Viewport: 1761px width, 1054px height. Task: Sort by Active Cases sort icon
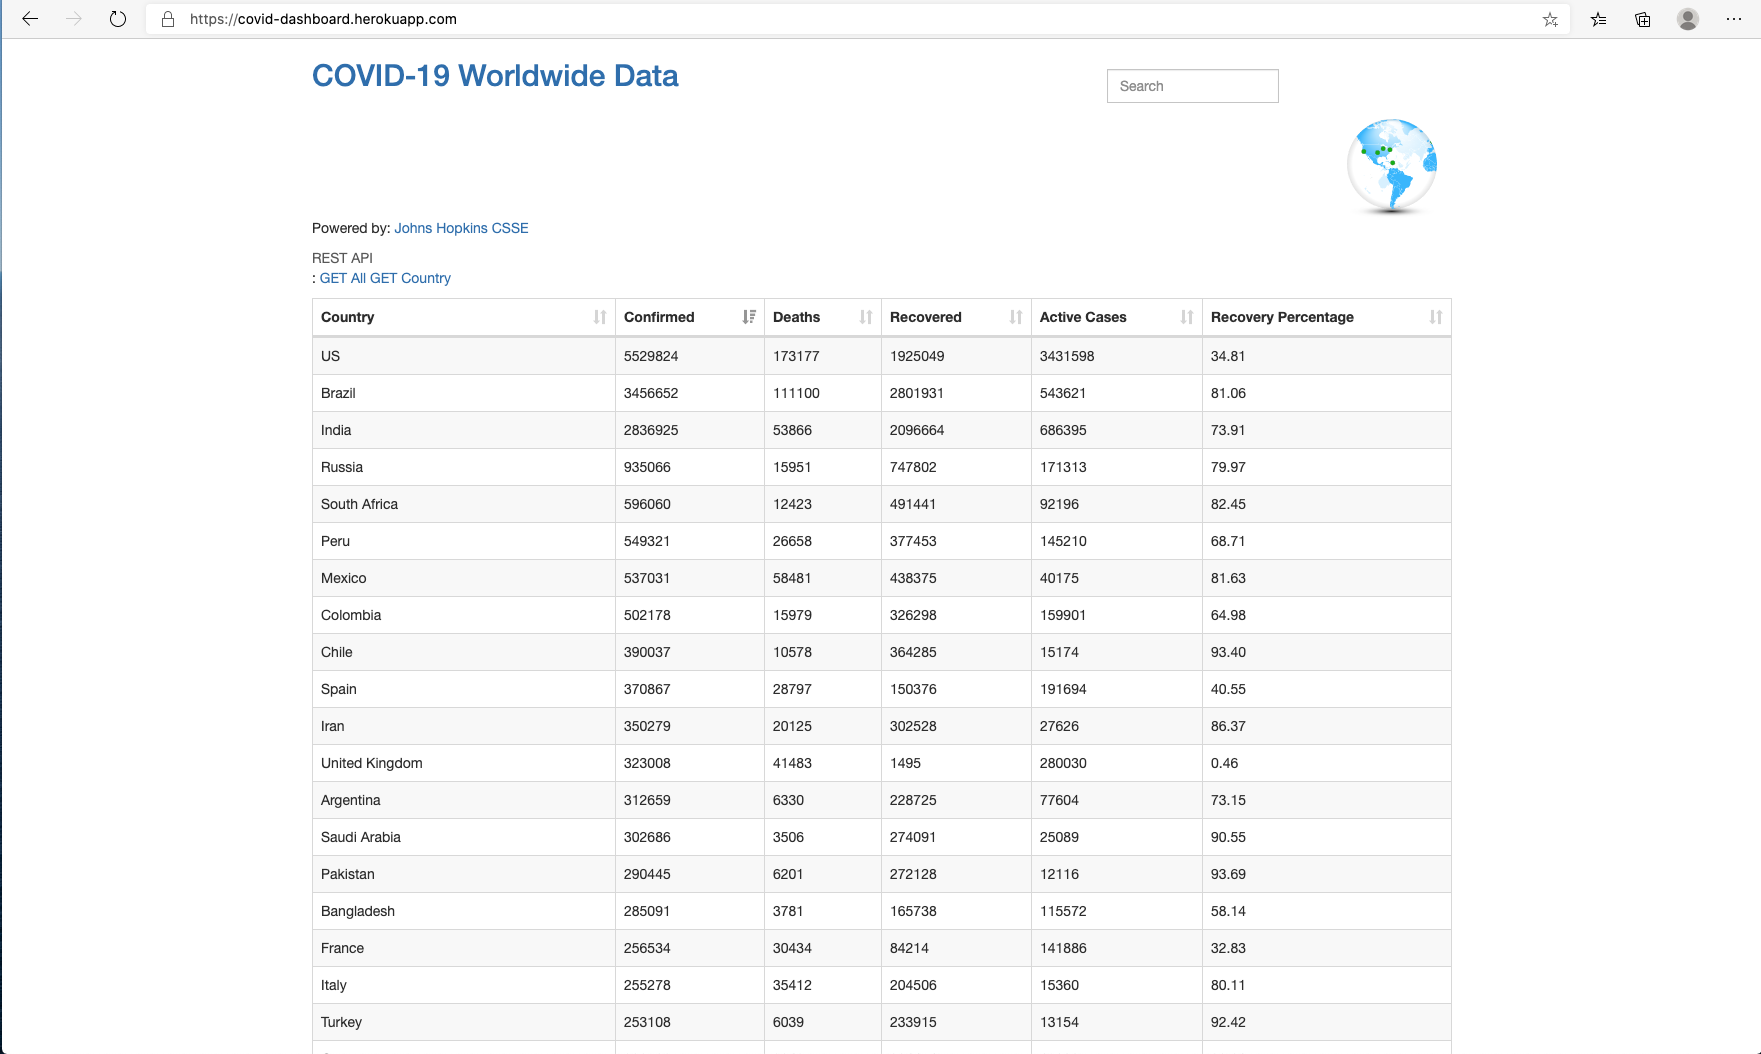click(x=1187, y=317)
